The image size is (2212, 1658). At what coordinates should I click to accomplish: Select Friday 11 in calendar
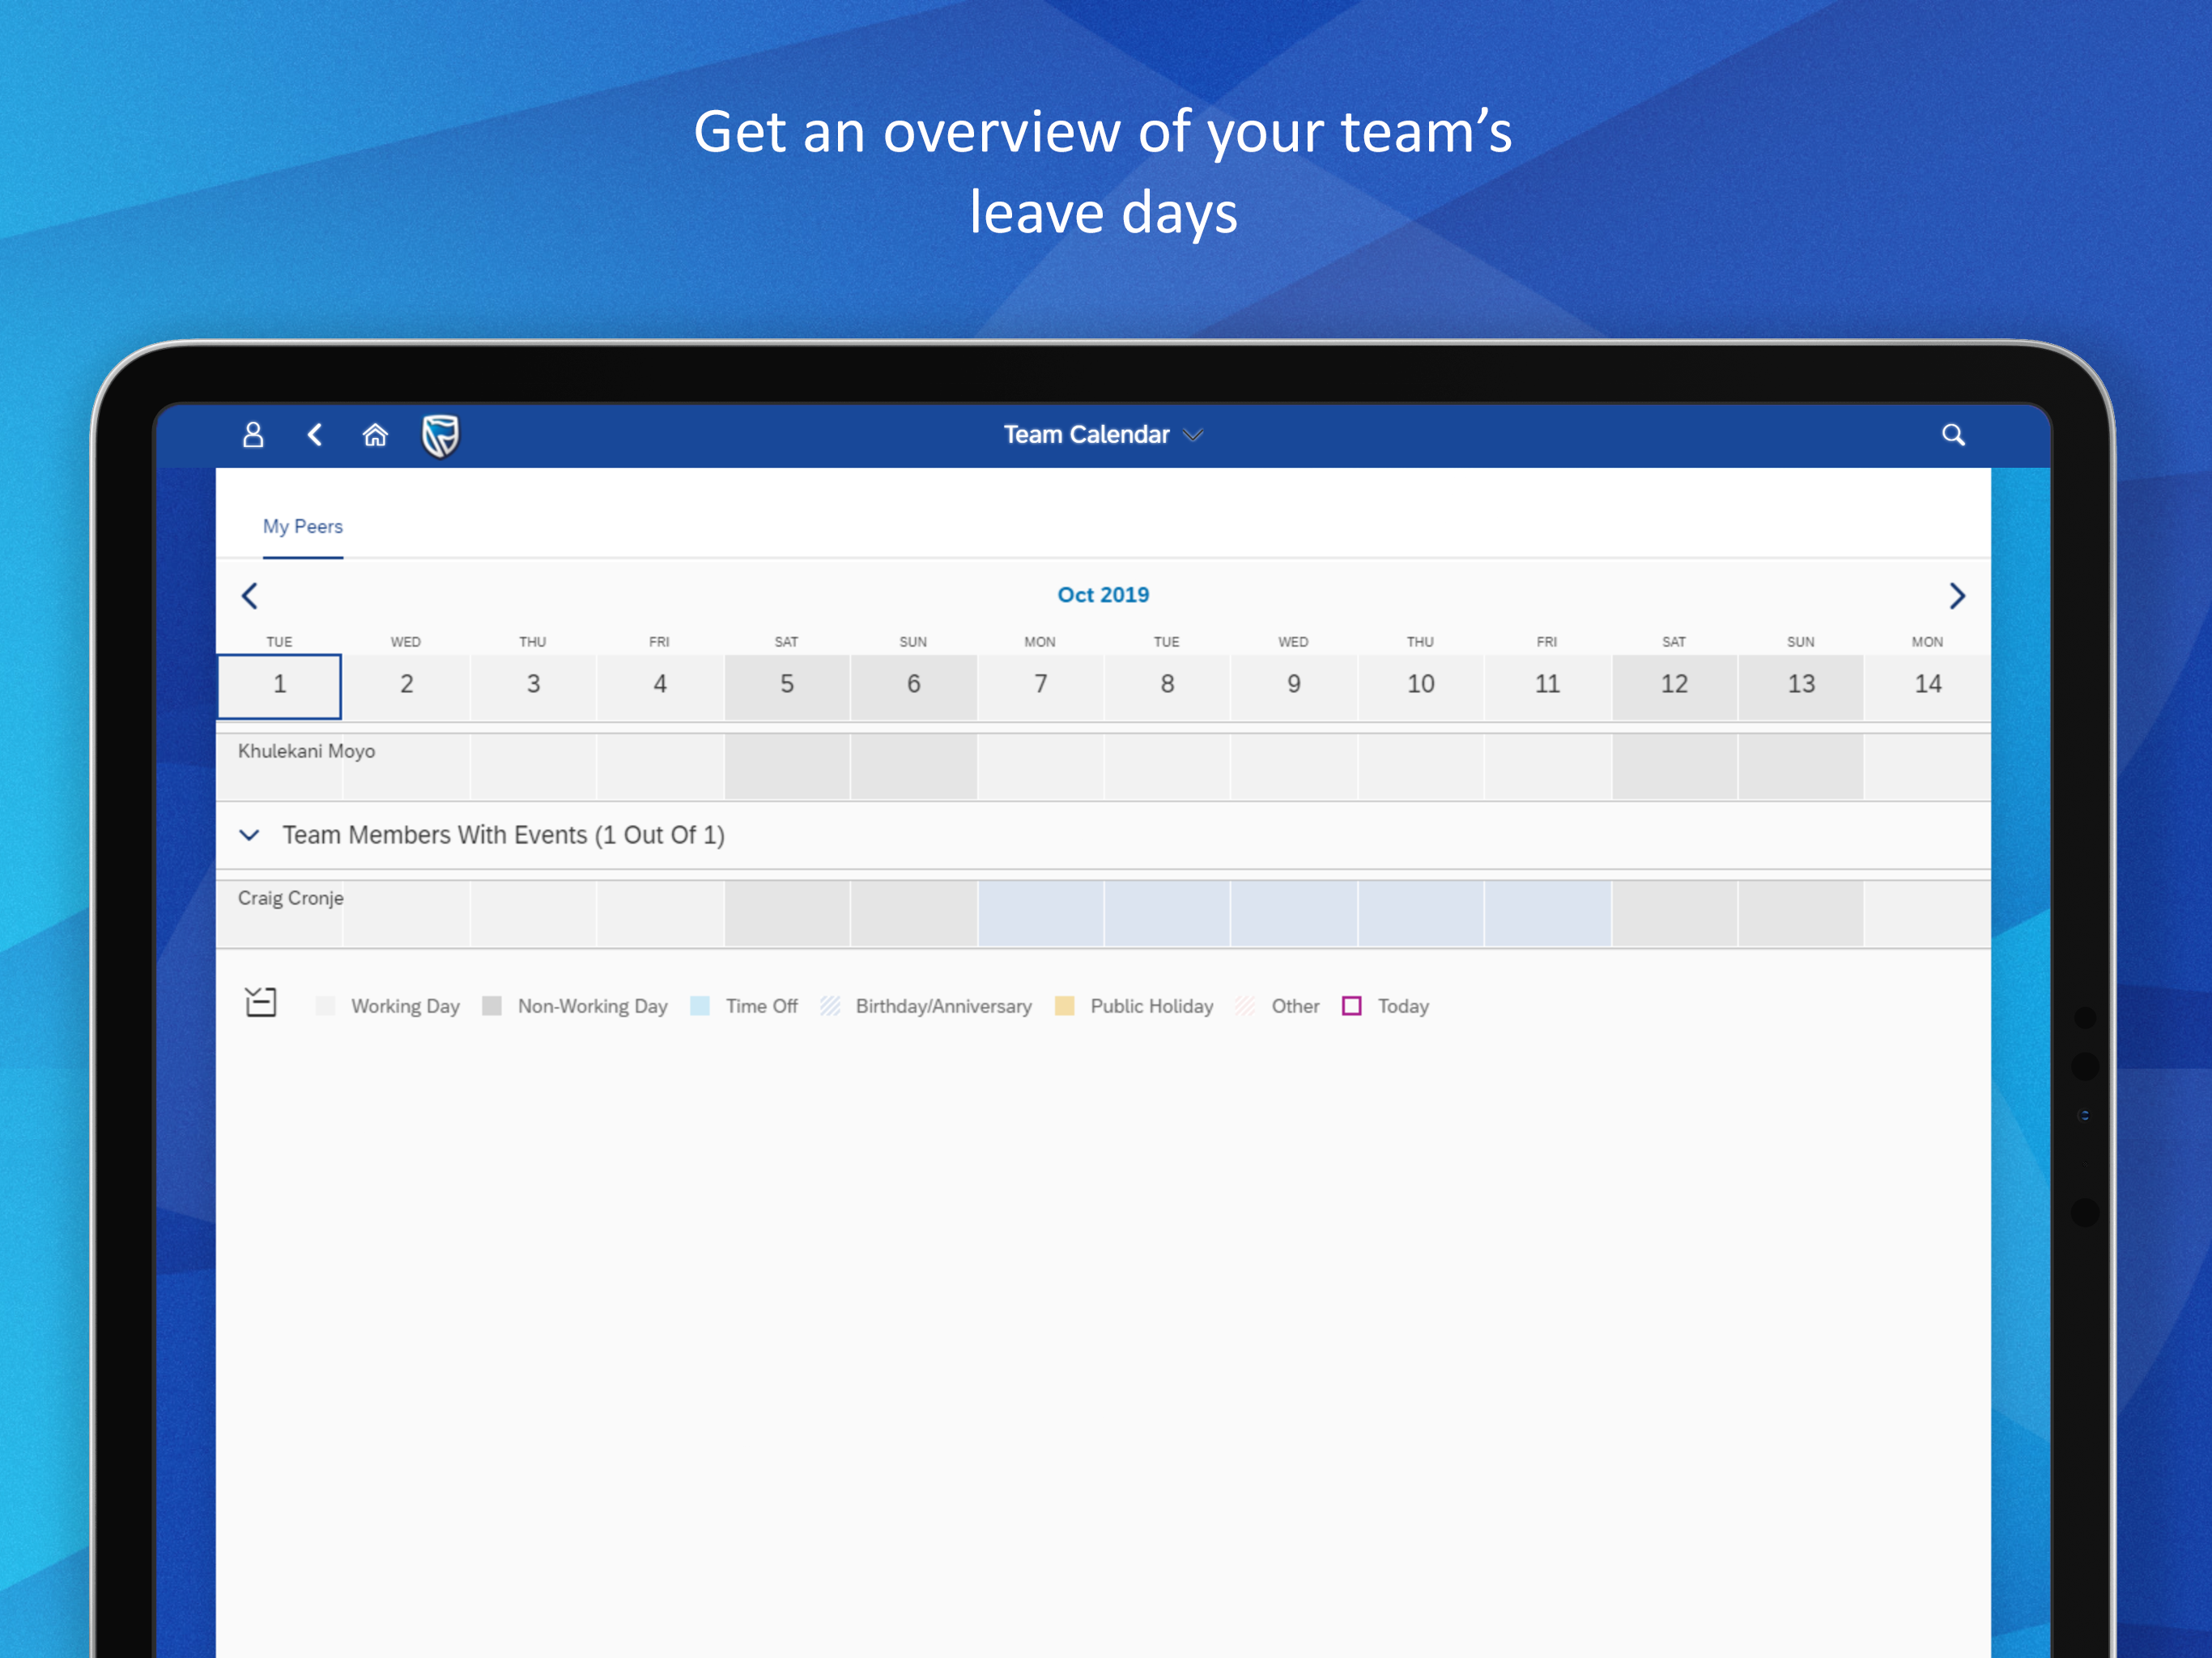coord(1547,686)
